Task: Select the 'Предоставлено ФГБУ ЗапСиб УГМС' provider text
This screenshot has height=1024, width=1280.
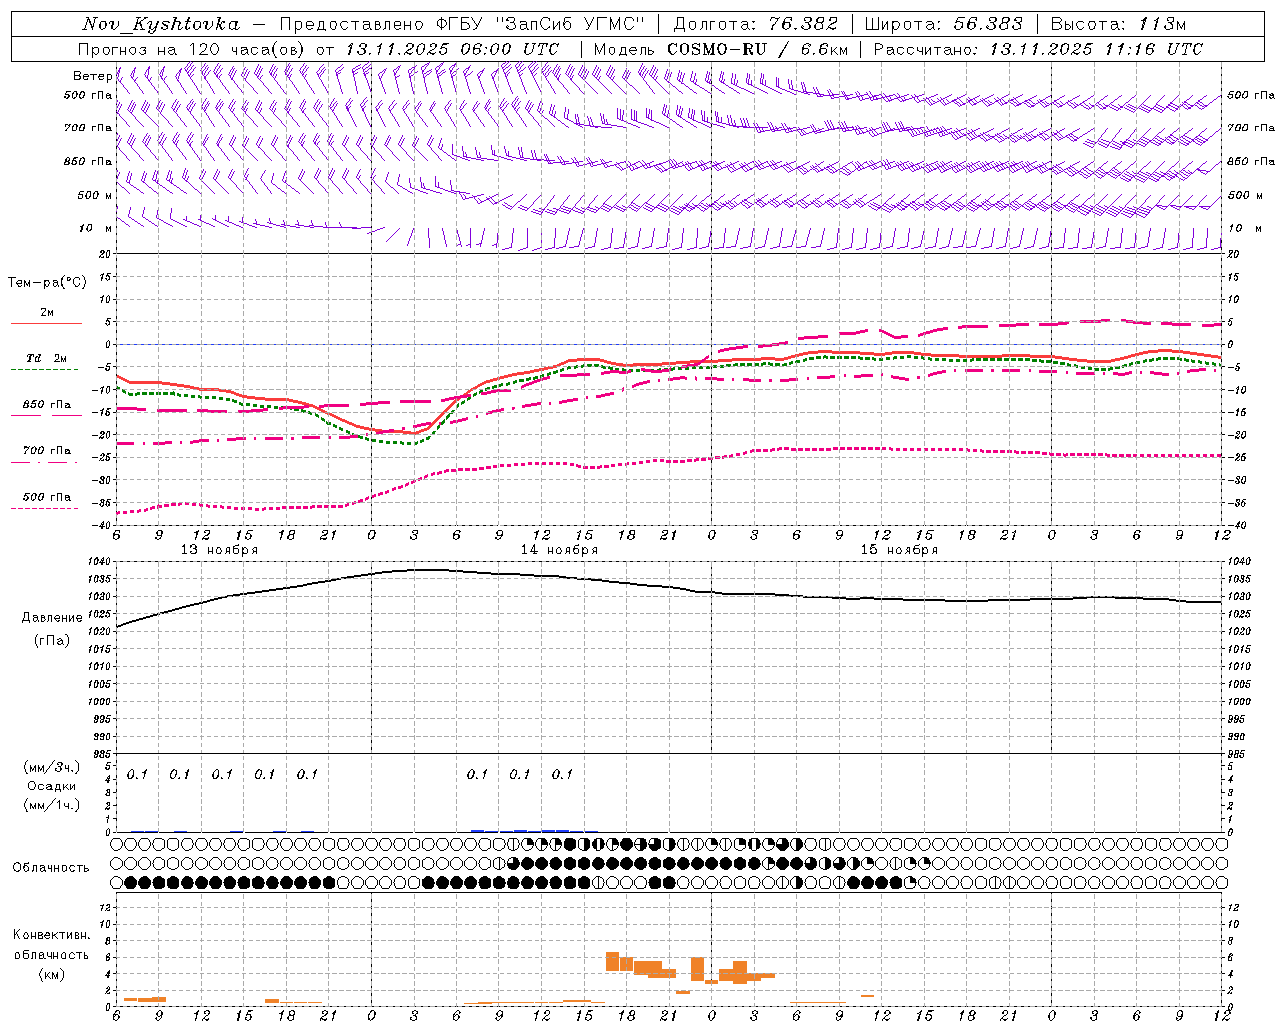Action: click(462, 24)
